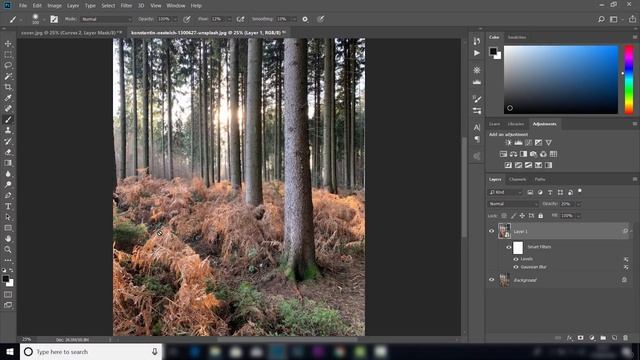Open the Filter menu
The width and height of the screenshot is (640, 360).
(126, 6)
